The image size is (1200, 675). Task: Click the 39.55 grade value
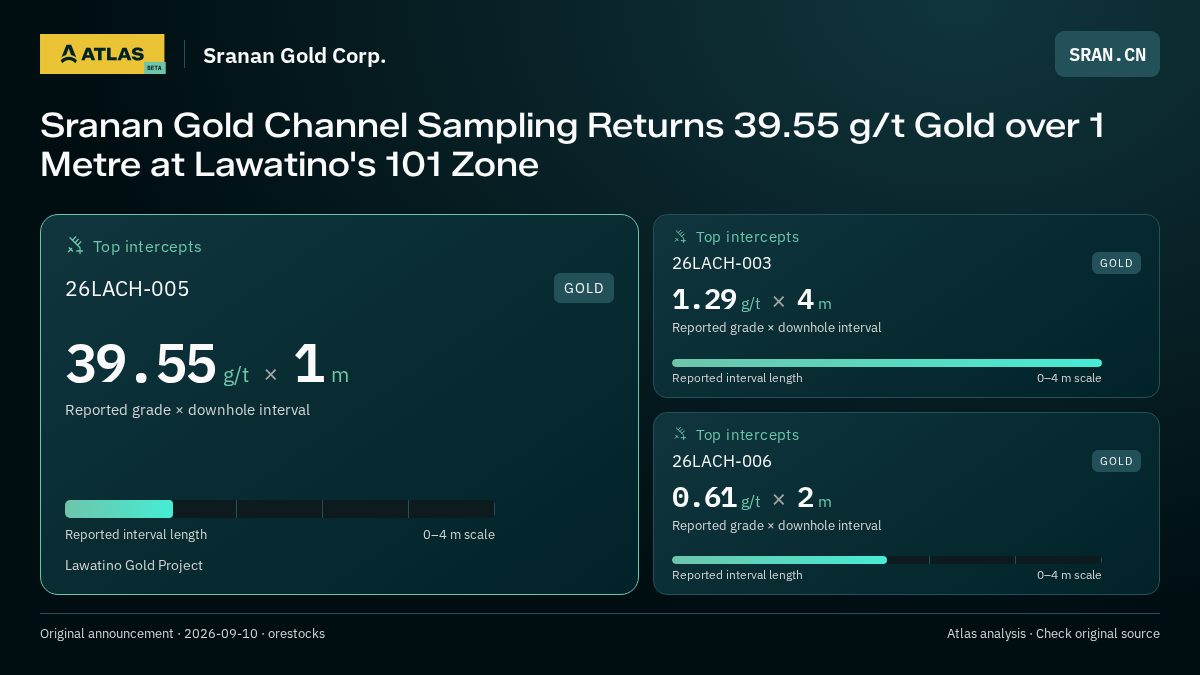(x=141, y=364)
